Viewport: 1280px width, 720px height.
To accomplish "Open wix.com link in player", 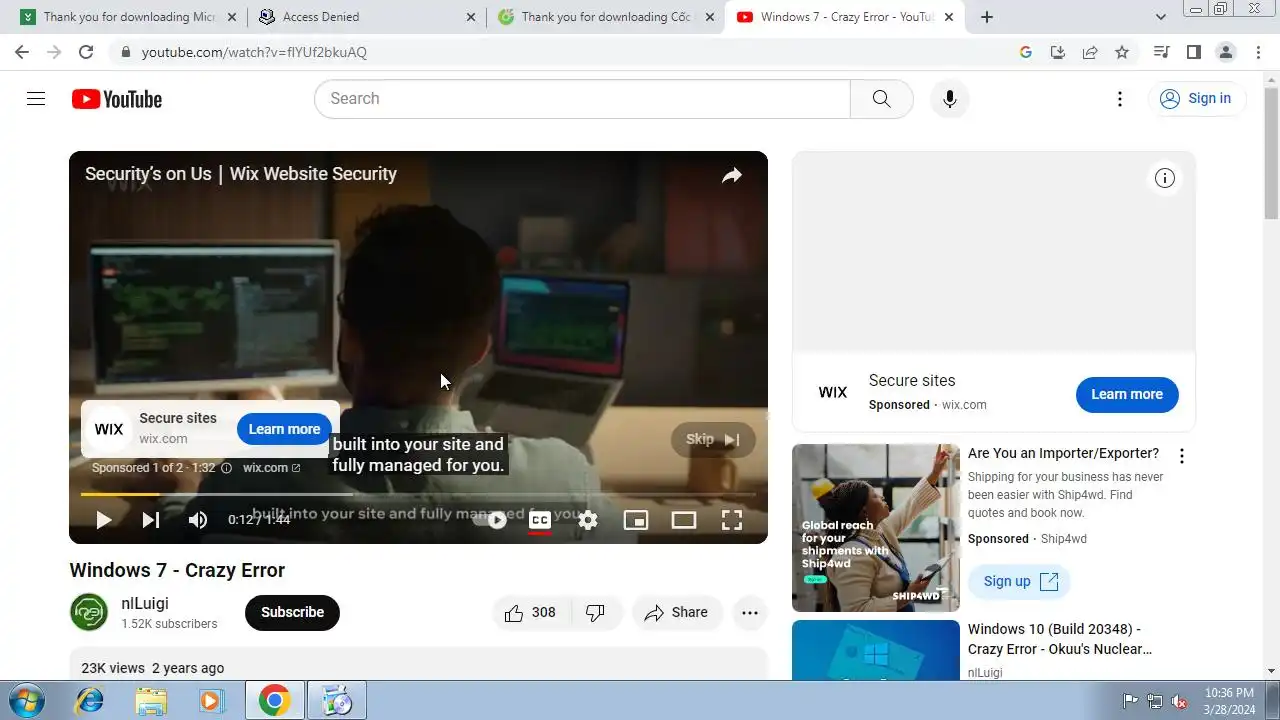I will tap(271, 467).
